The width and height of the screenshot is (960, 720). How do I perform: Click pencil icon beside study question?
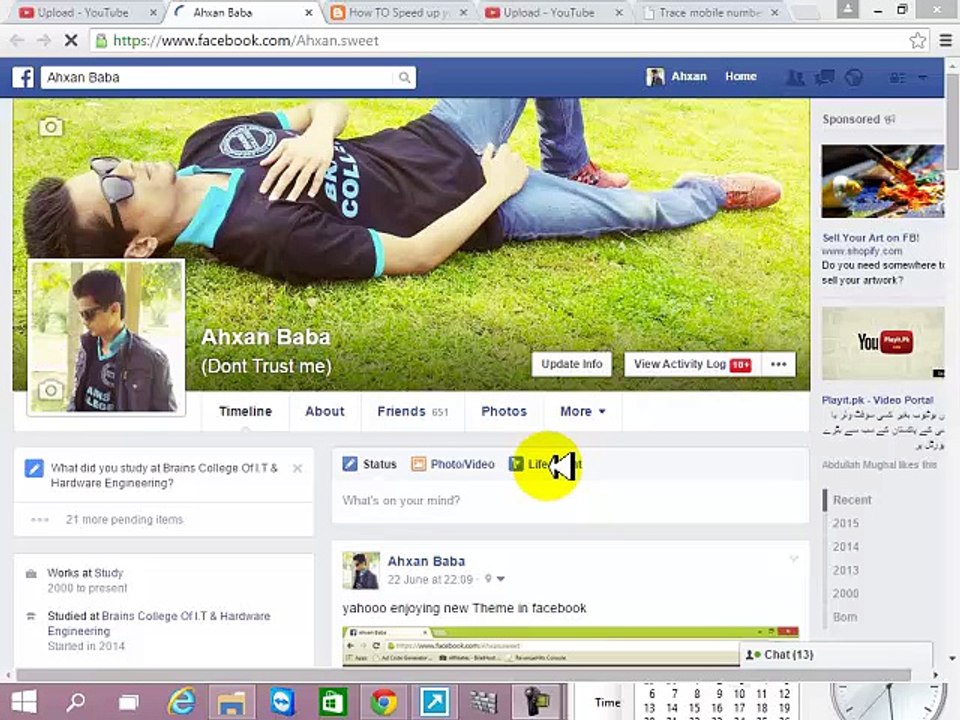coord(34,469)
